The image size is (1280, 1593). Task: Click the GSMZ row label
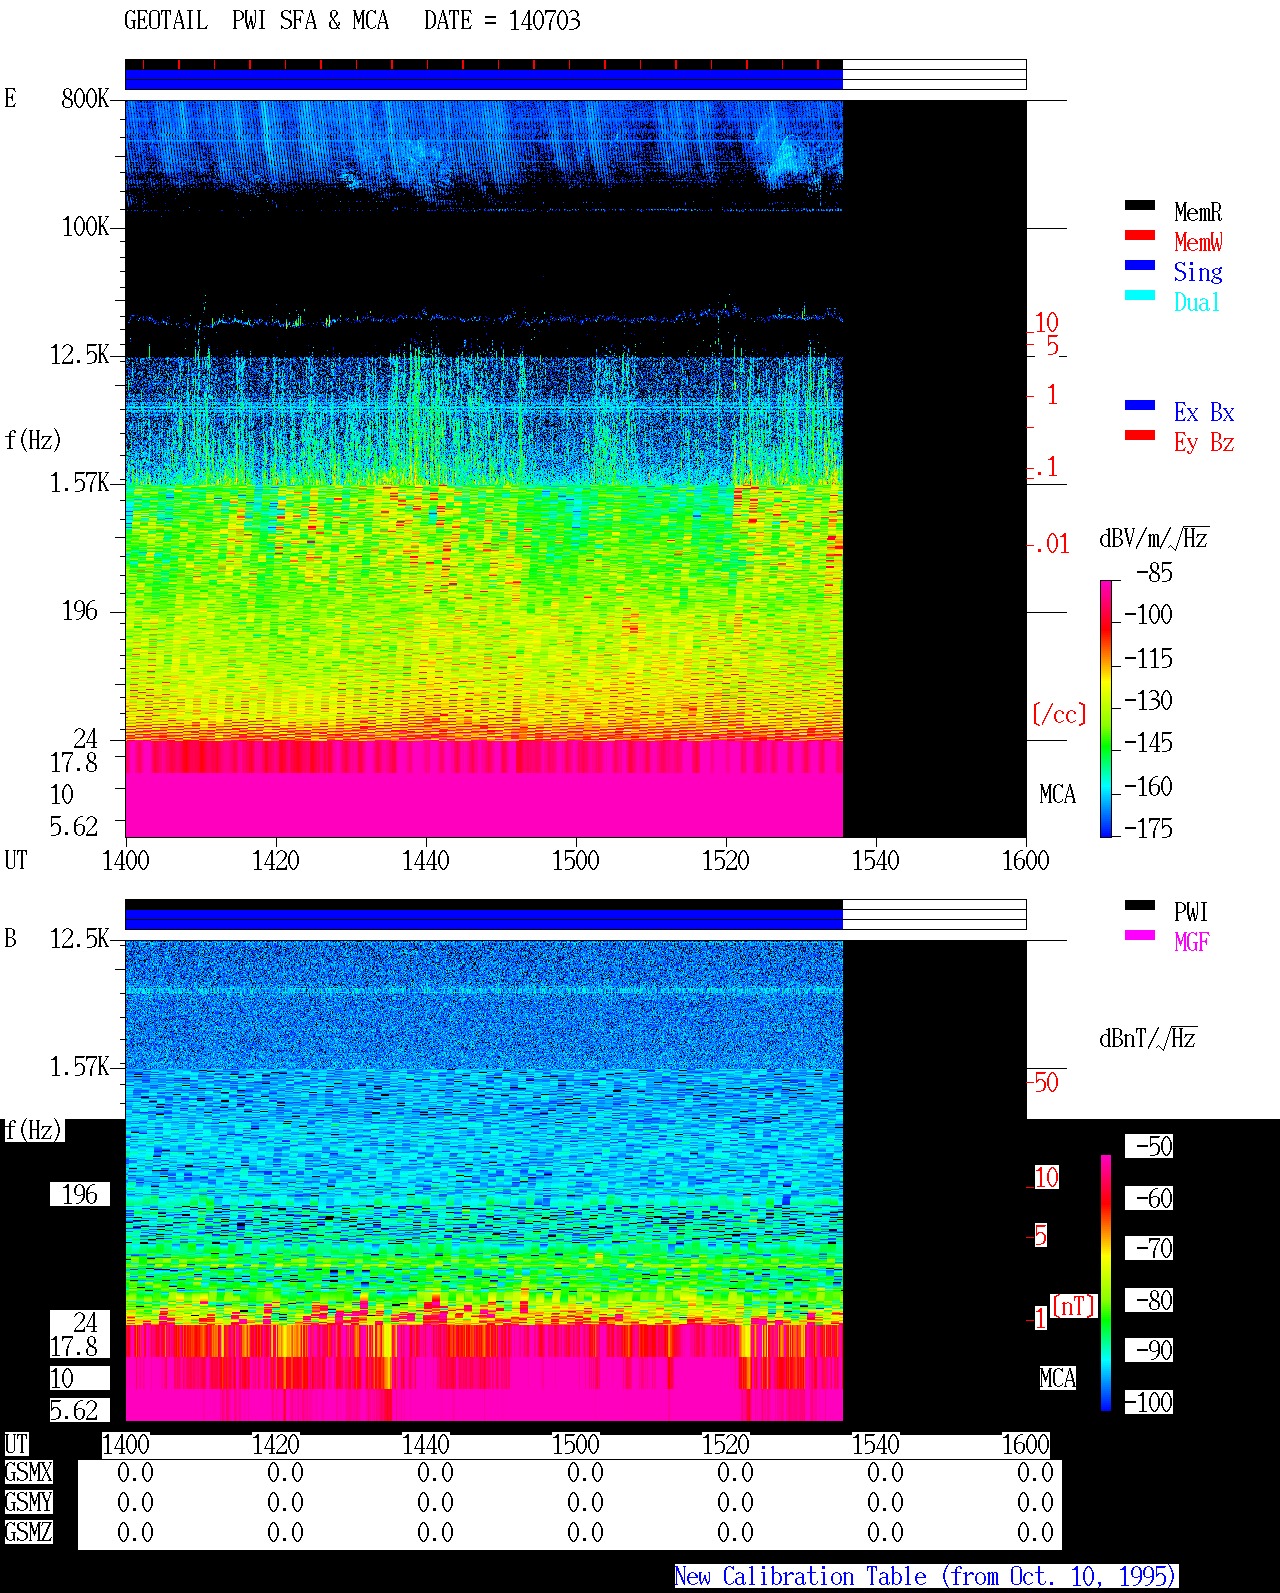click(x=28, y=1532)
